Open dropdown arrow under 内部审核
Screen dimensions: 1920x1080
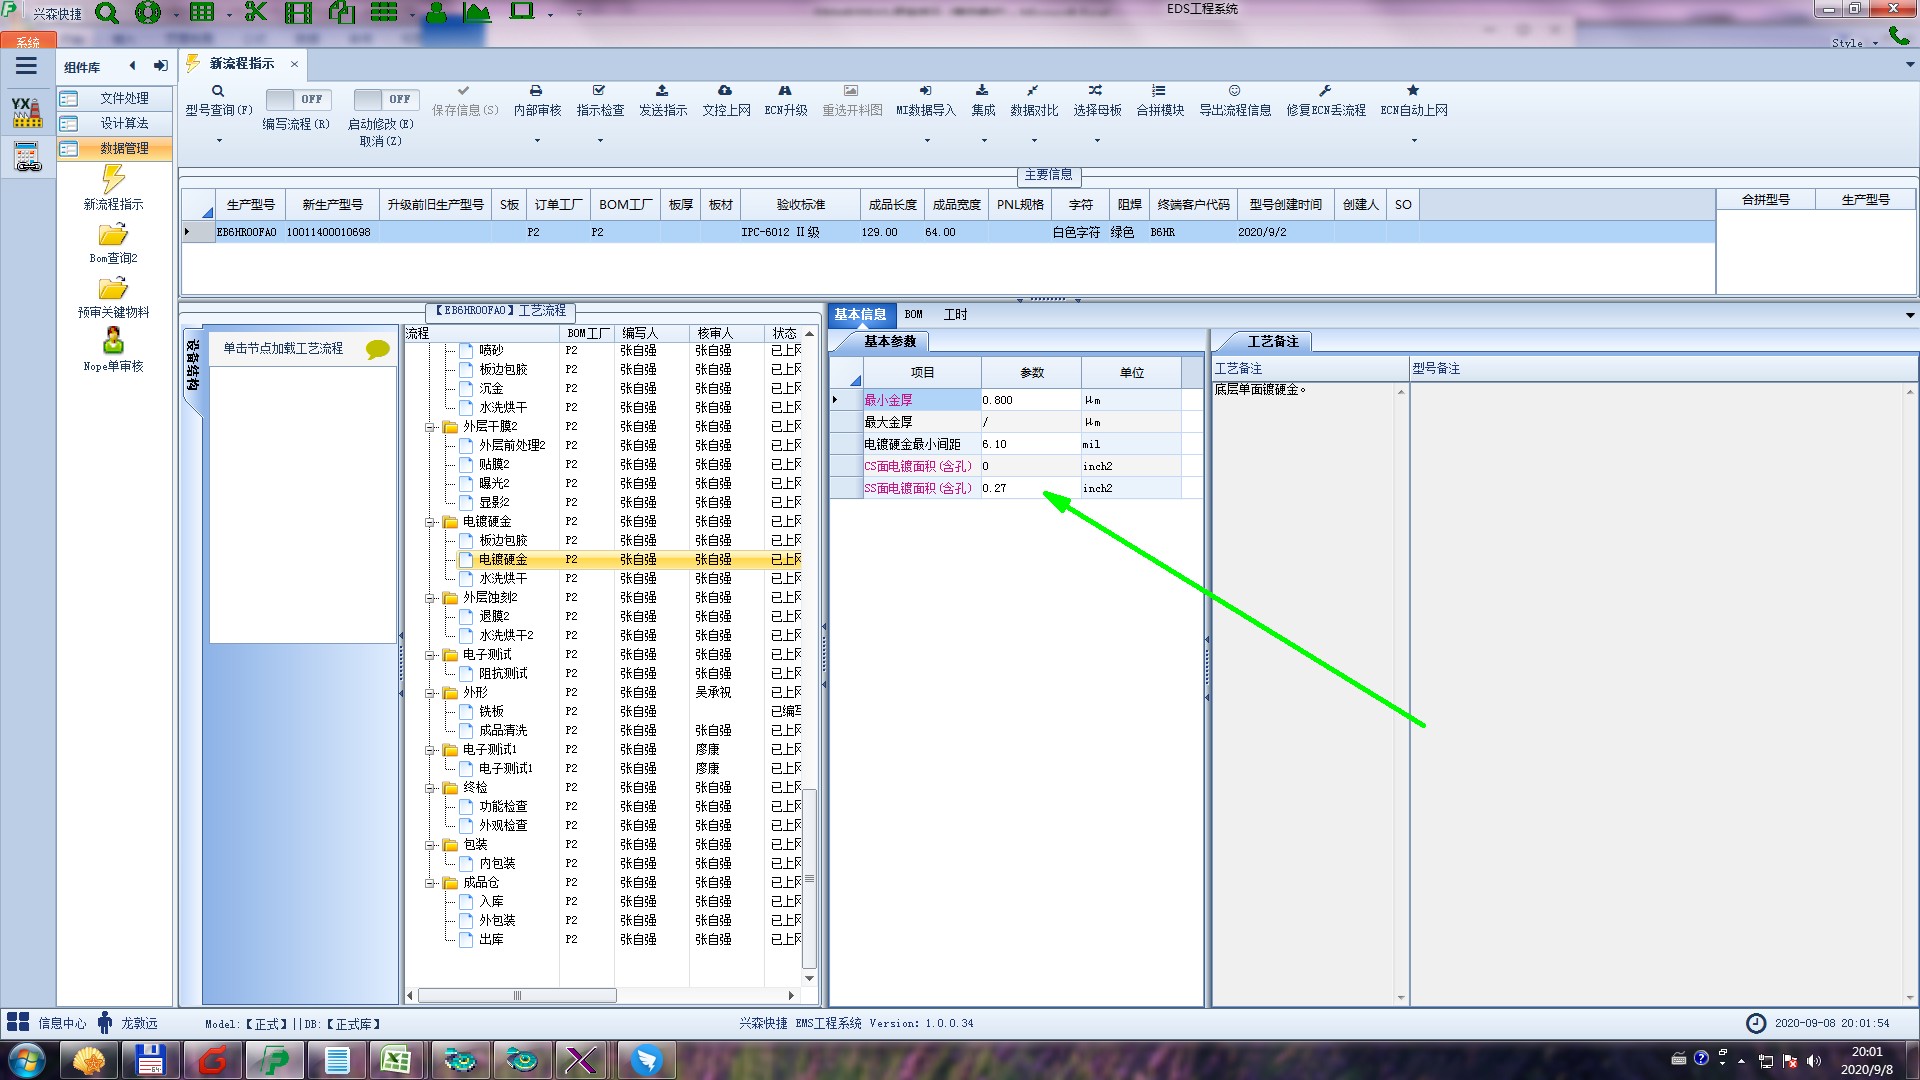[537, 141]
